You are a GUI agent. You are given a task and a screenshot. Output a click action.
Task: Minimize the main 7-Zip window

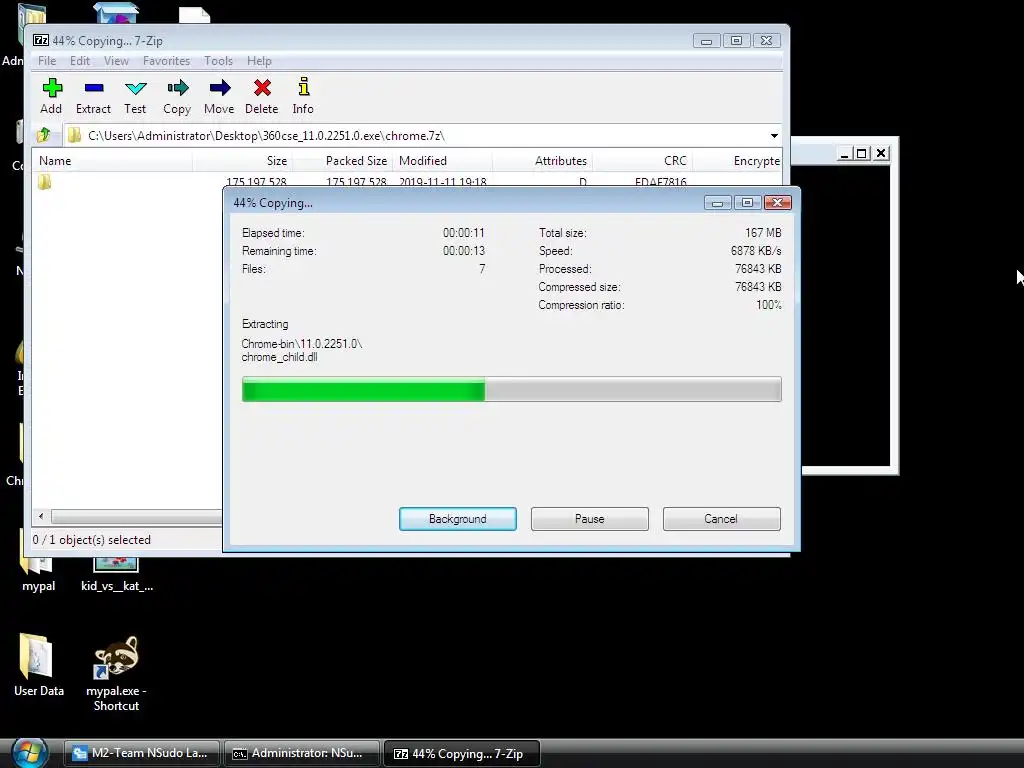tap(706, 40)
